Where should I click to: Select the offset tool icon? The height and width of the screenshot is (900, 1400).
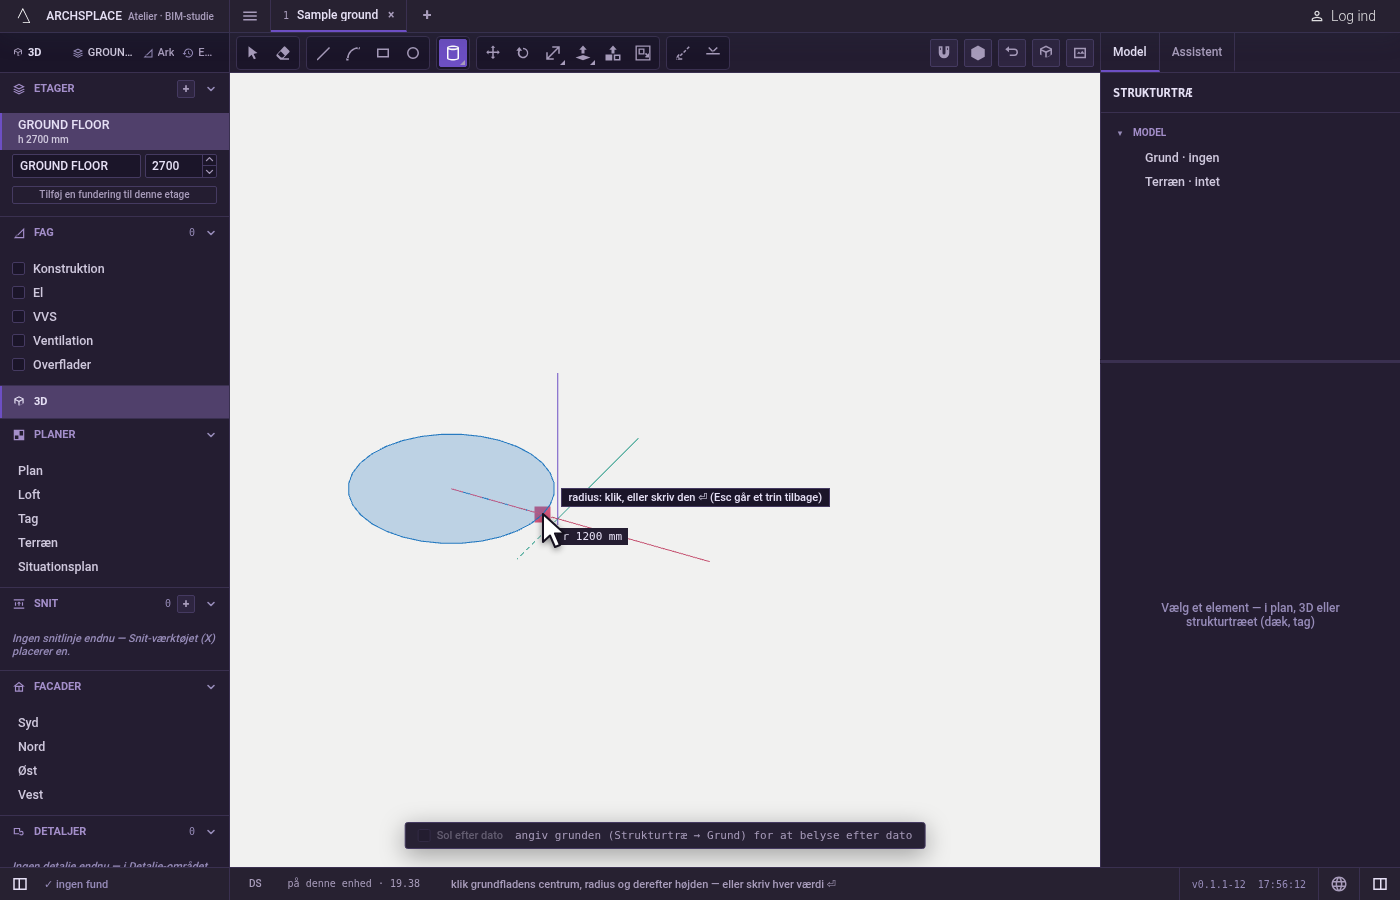[643, 53]
